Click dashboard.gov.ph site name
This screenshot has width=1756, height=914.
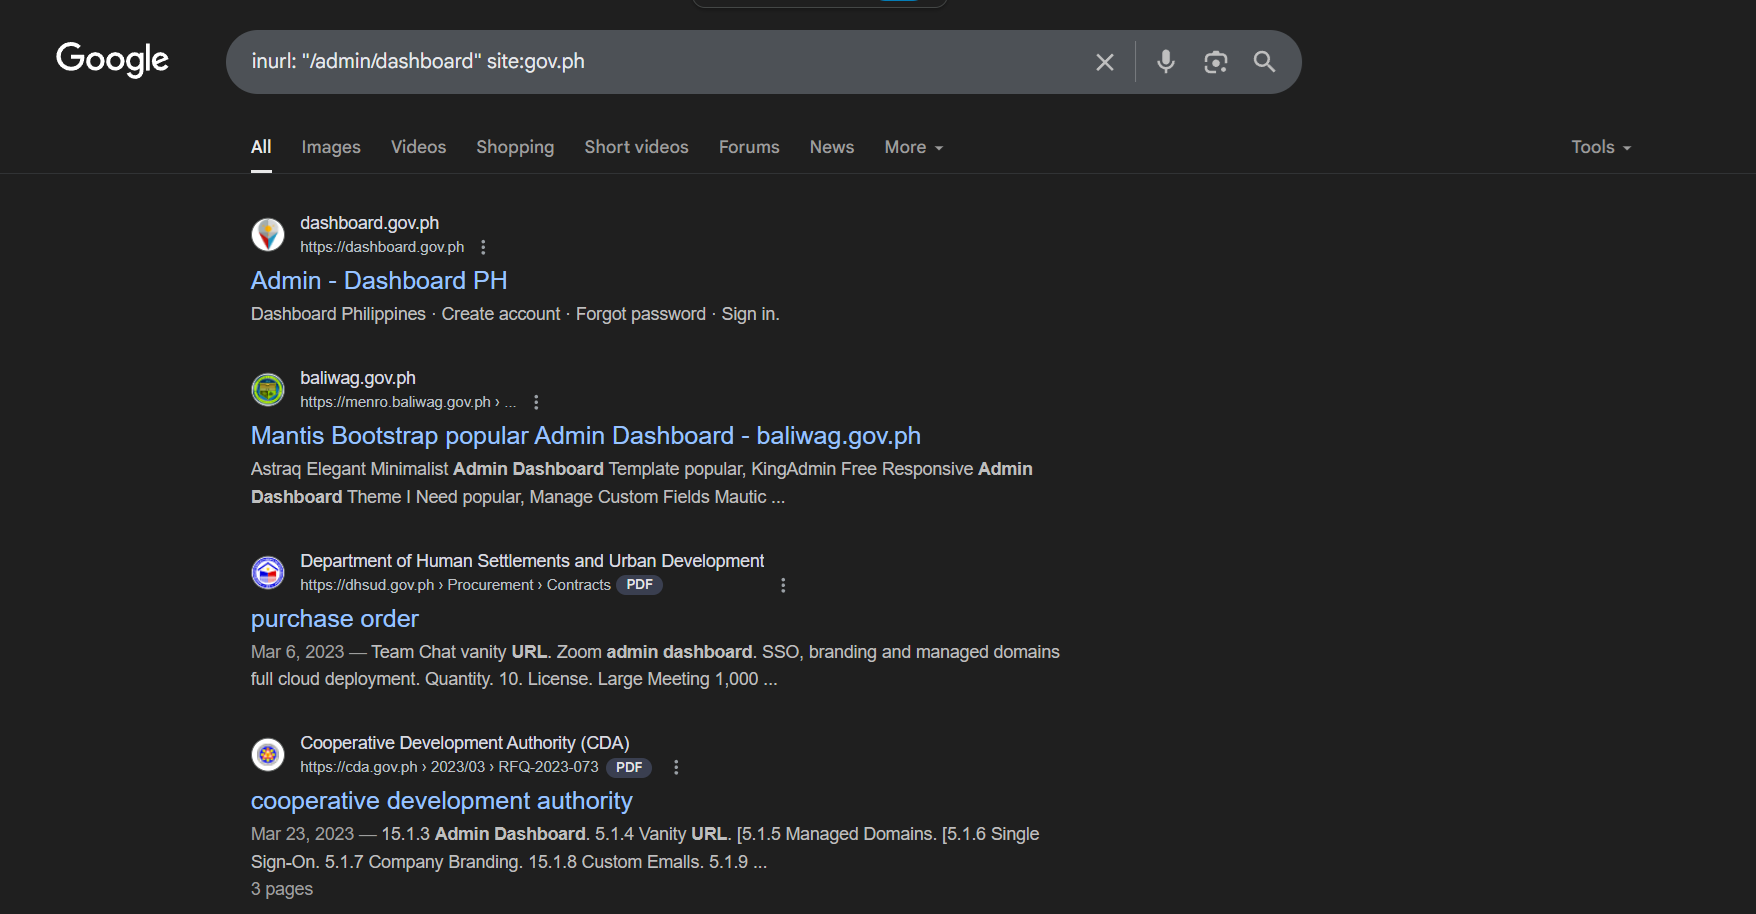coord(370,223)
